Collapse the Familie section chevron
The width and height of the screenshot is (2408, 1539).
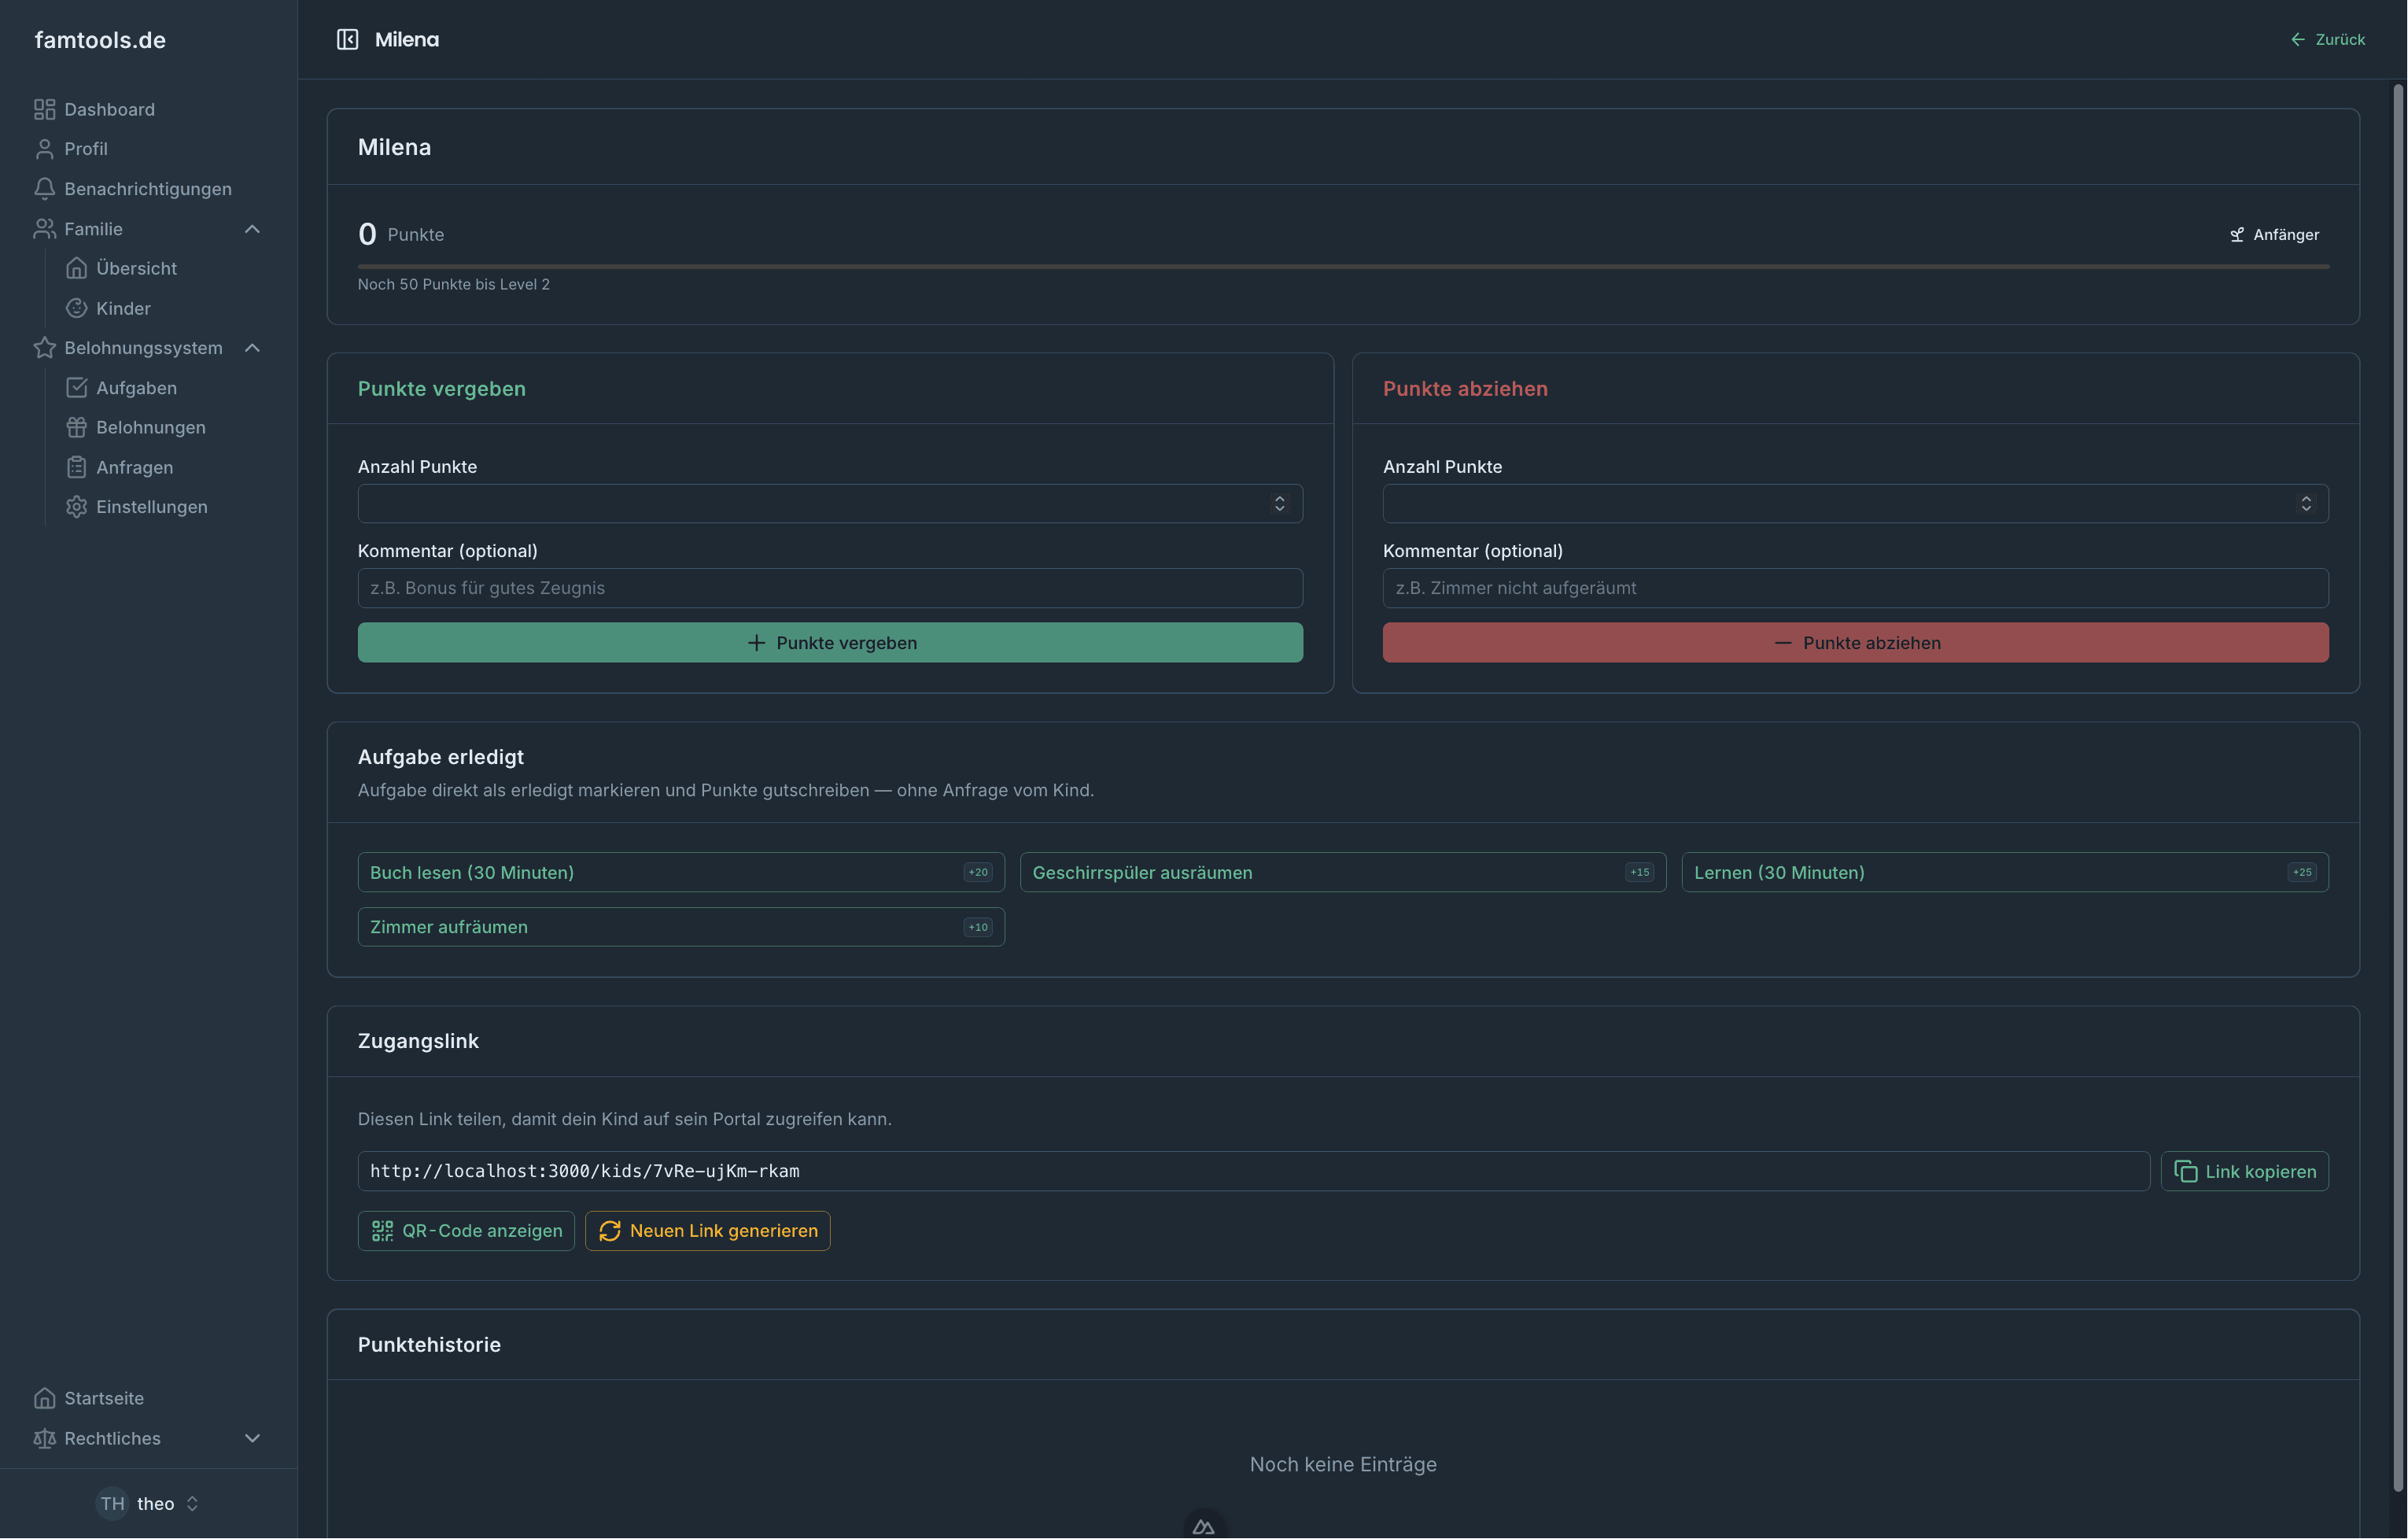coord(252,229)
